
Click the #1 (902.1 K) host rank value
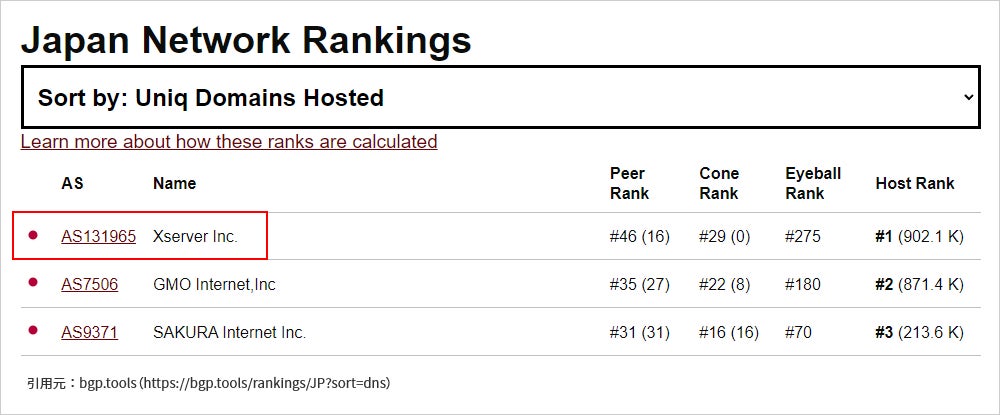[x=919, y=237]
